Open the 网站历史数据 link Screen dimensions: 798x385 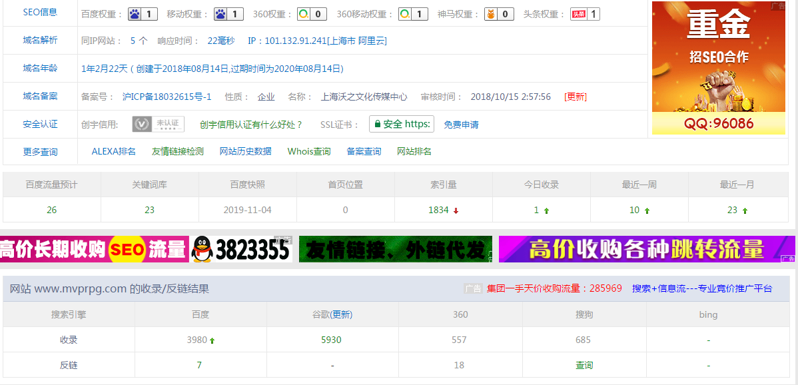[245, 151]
